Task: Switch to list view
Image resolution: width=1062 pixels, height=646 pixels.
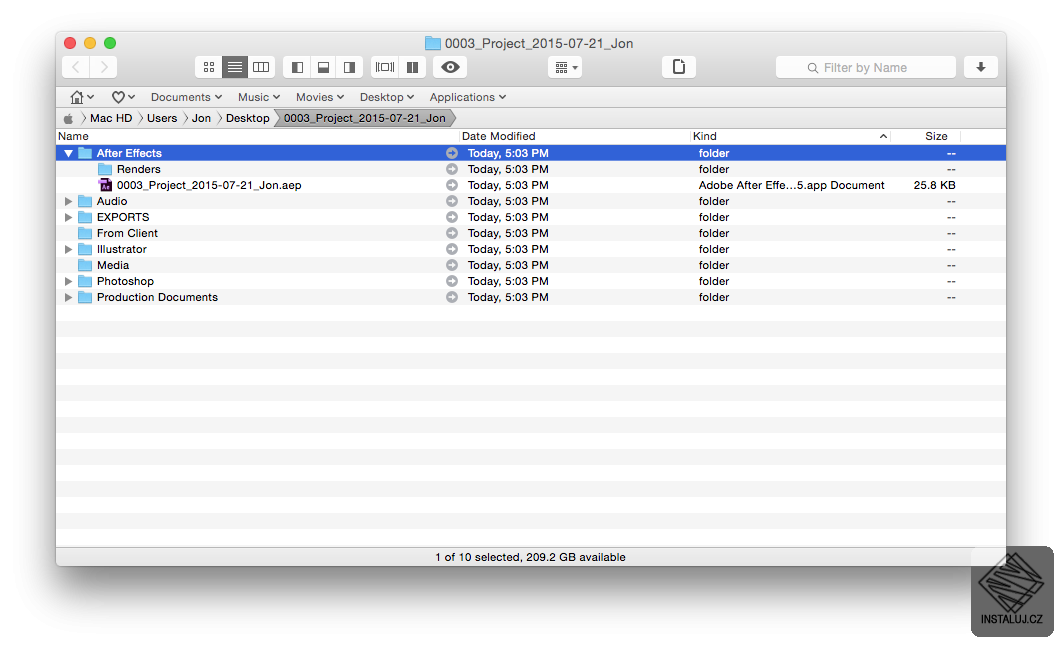Action: [x=235, y=67]
